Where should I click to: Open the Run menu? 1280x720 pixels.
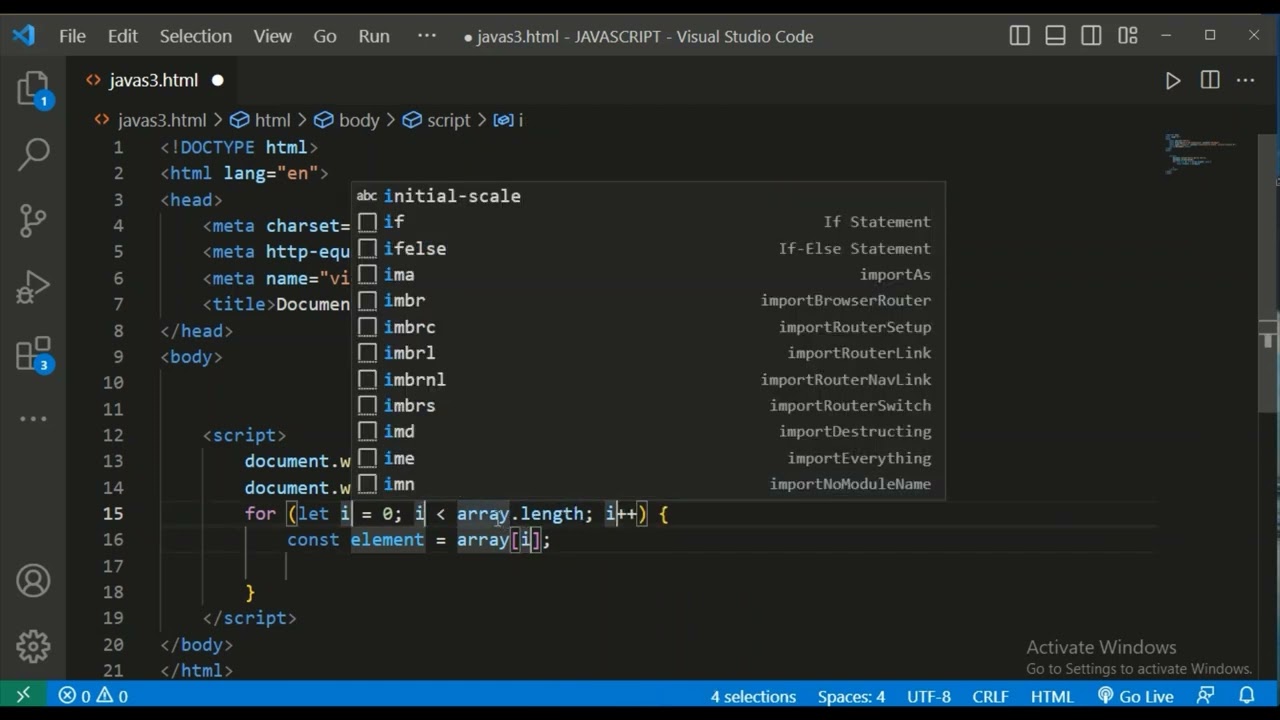374,36
